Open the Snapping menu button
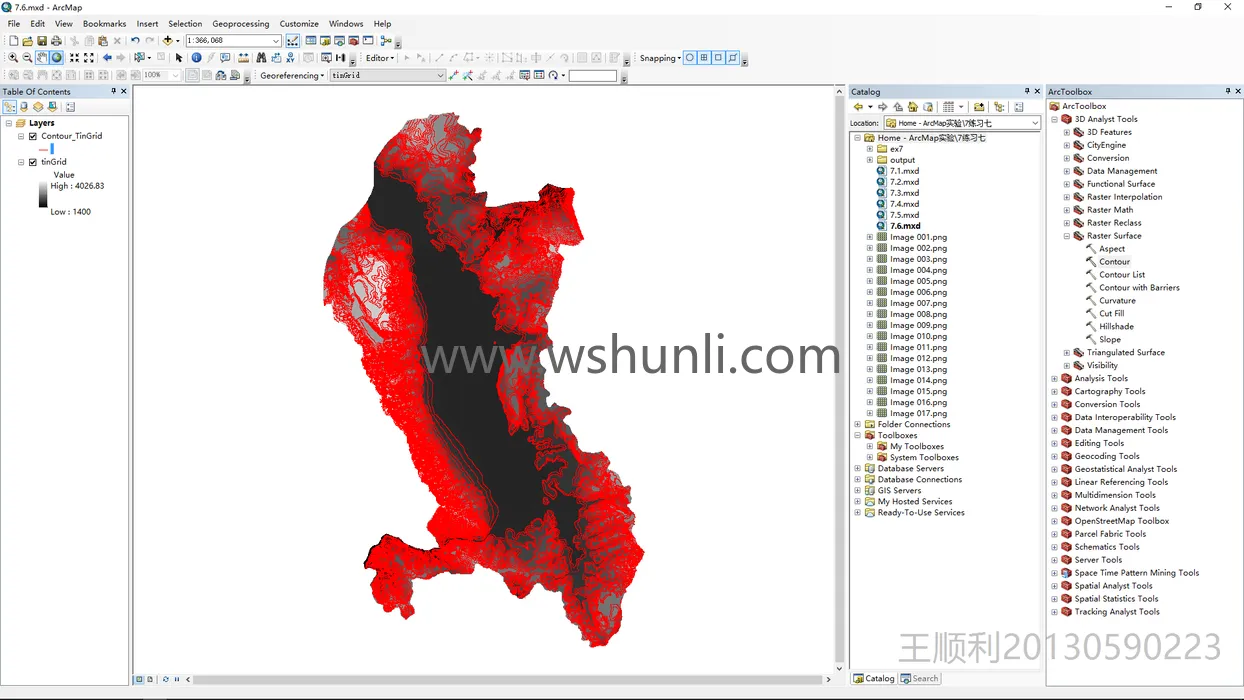Image resolution: width=1244 pixels, height=700 pixels. pos(660,58)
